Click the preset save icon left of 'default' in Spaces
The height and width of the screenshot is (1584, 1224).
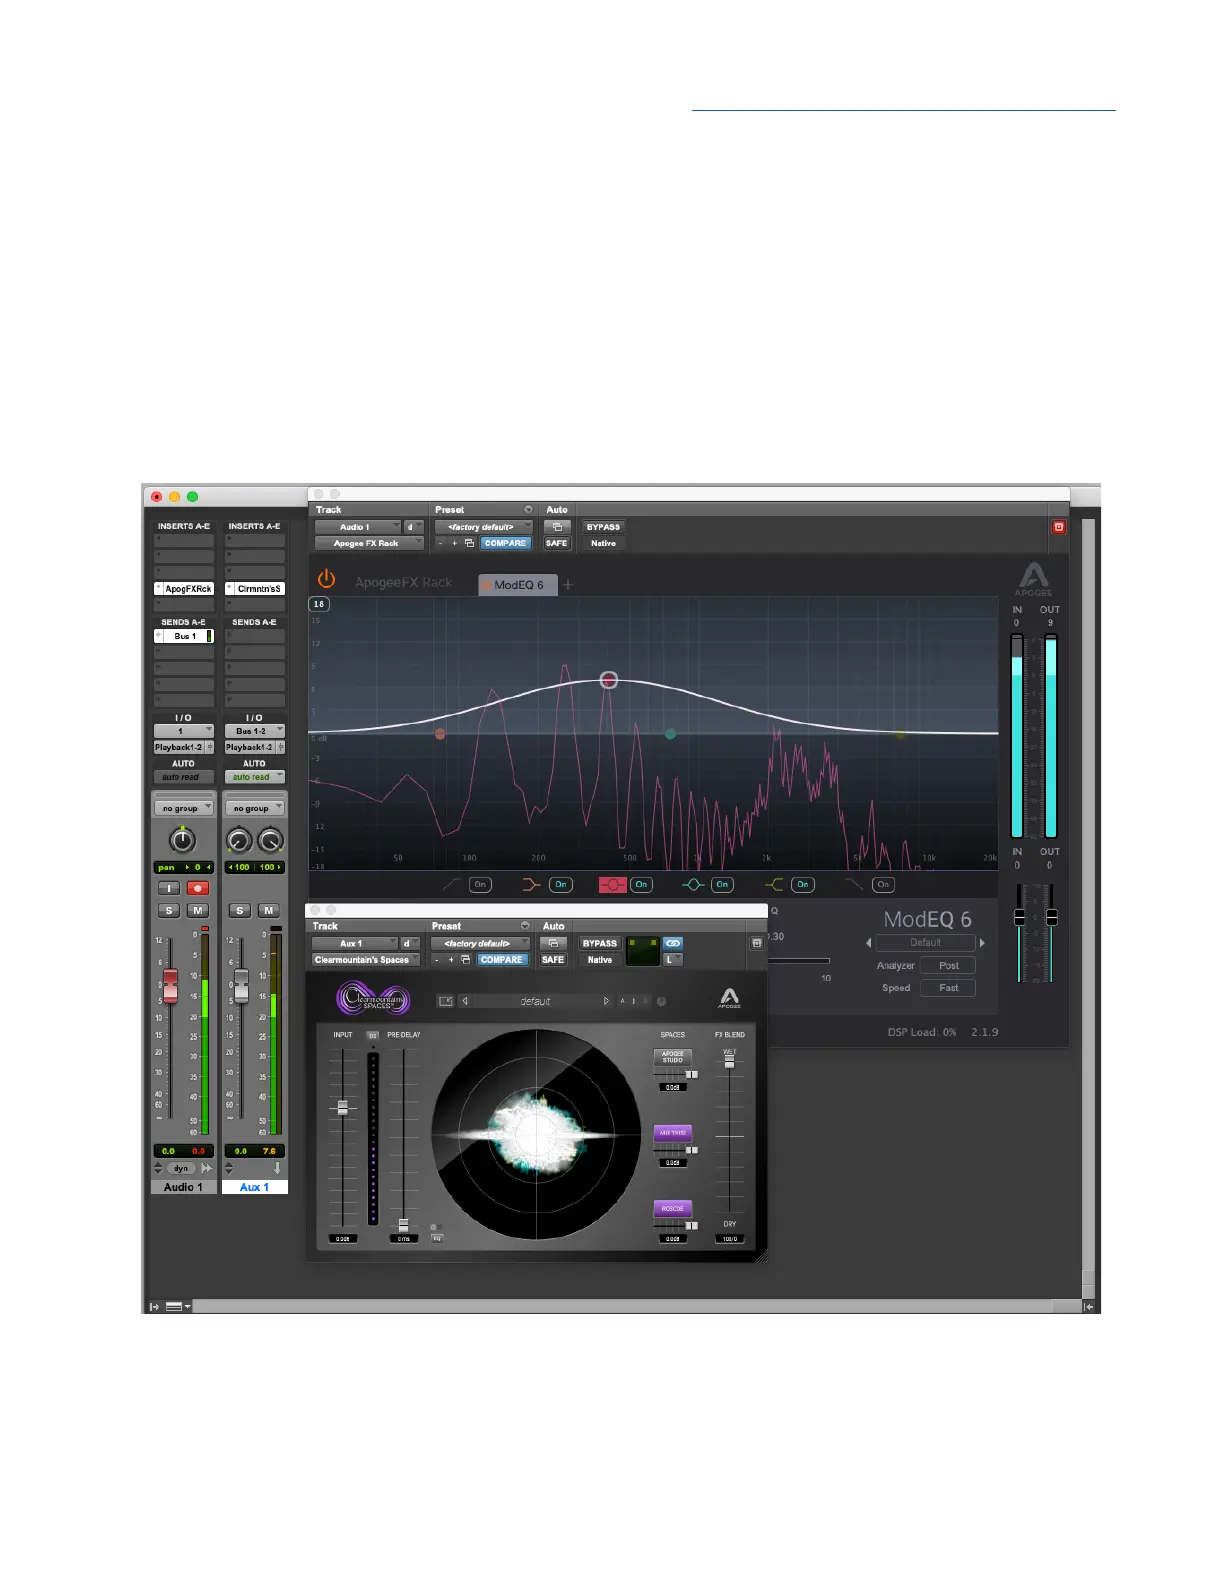[446, 1001]
